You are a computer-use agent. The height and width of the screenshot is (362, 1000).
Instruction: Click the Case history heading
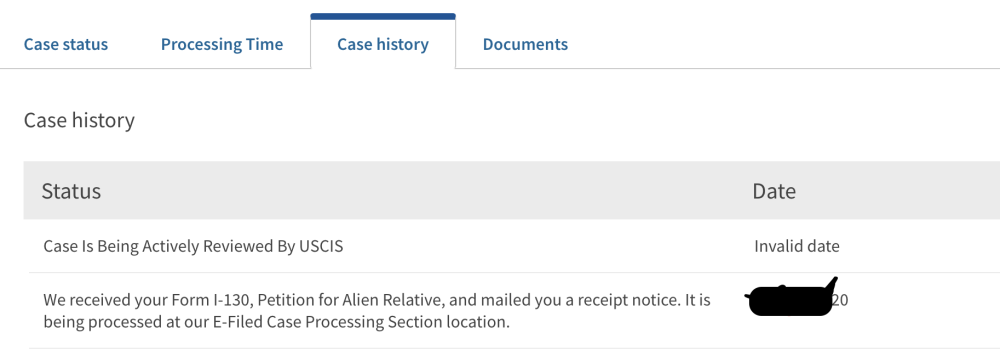pyautogui.click(x=79, y=120)
